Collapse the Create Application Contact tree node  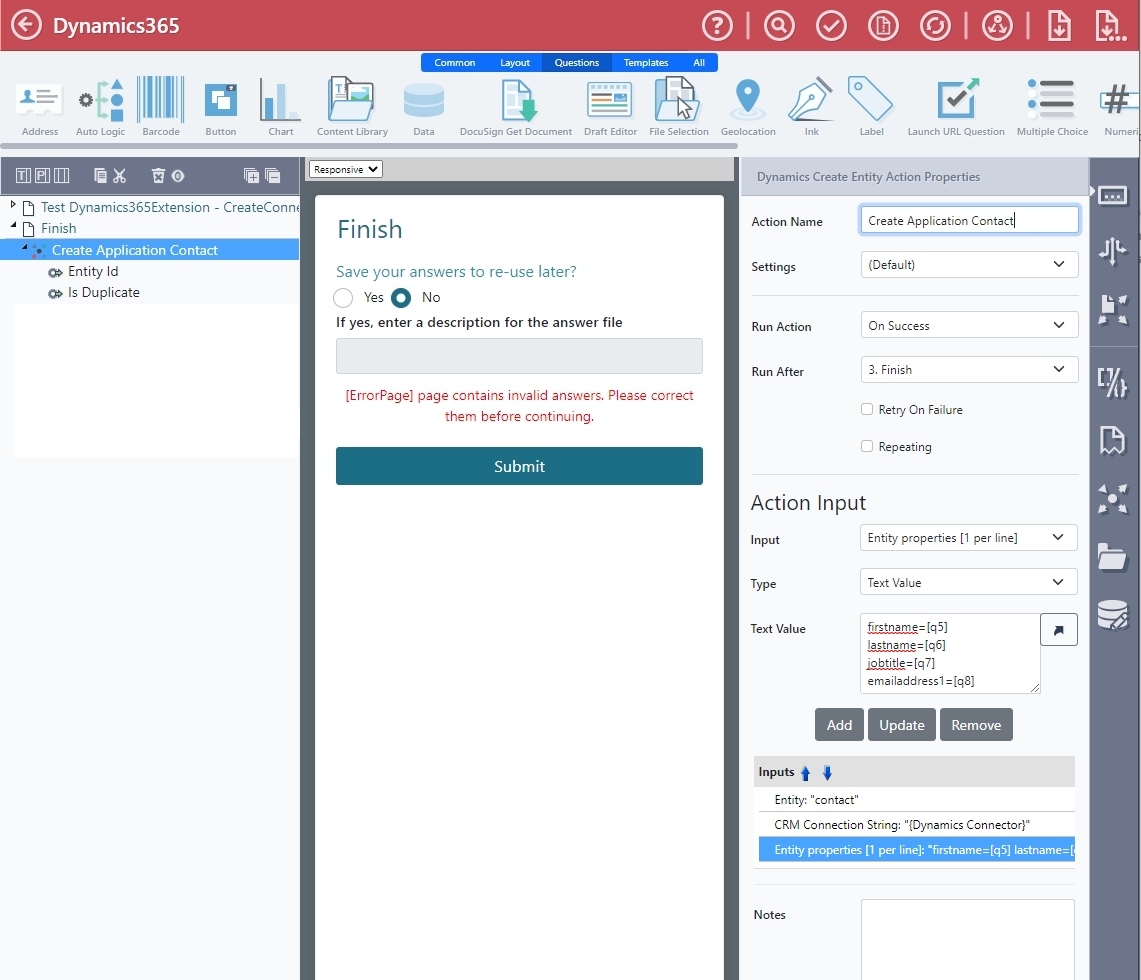click(24, 248)
